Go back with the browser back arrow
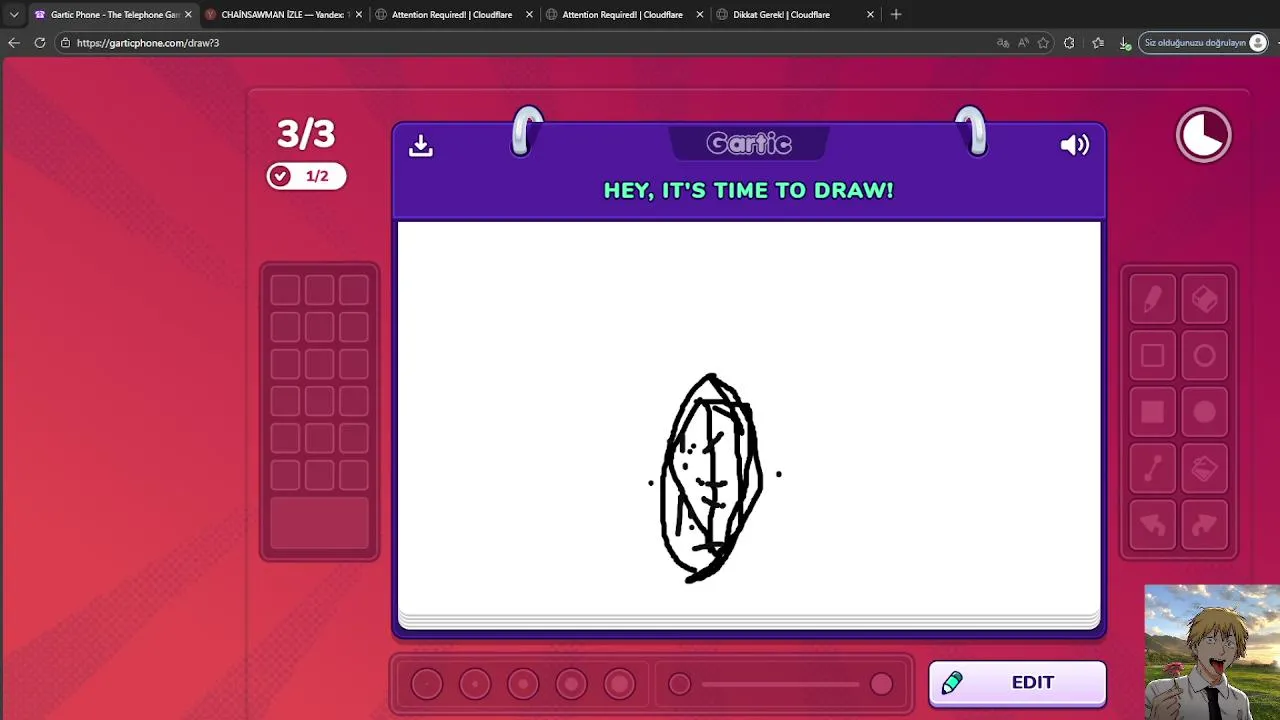 click(x=13, y=43)
